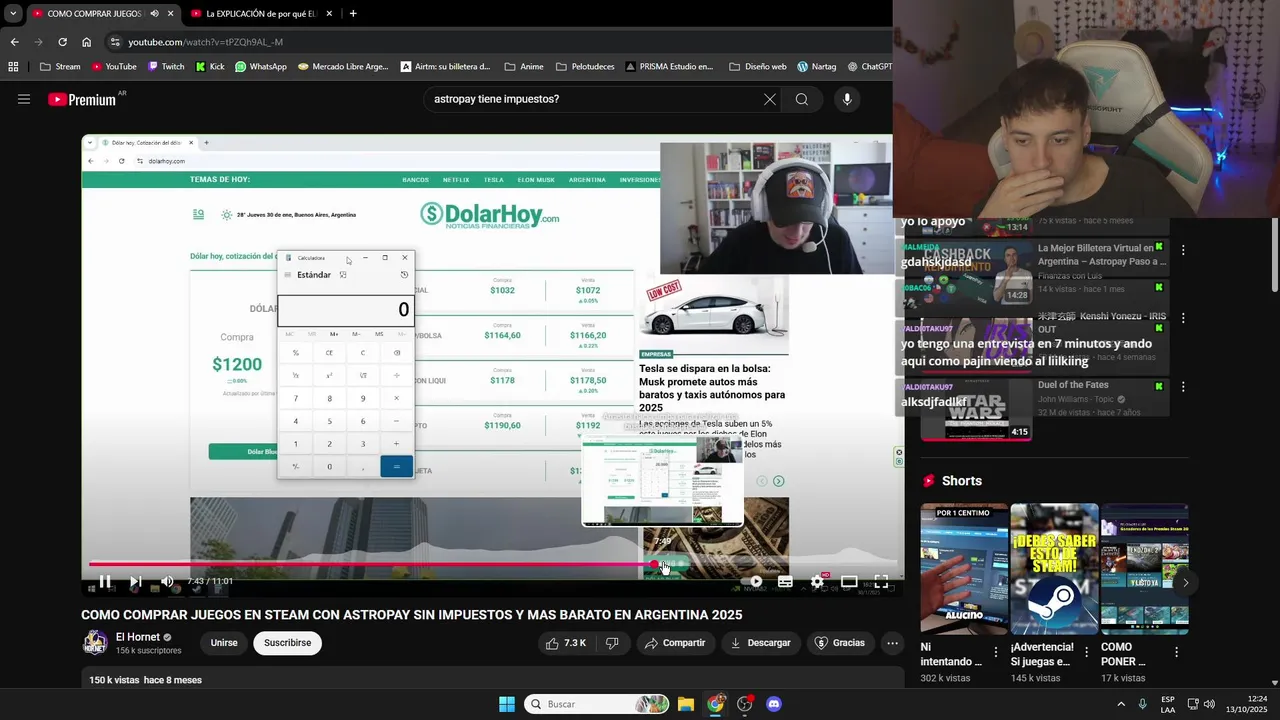Open Mercado Libre bookmark
1280x720 pixels.
tap(343, 67)
